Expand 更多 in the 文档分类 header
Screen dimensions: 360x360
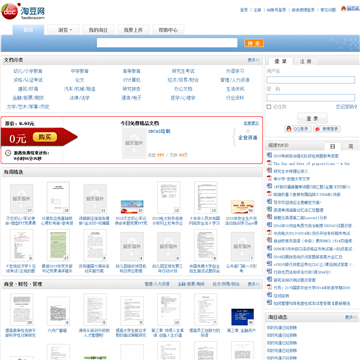pos(253,60)
